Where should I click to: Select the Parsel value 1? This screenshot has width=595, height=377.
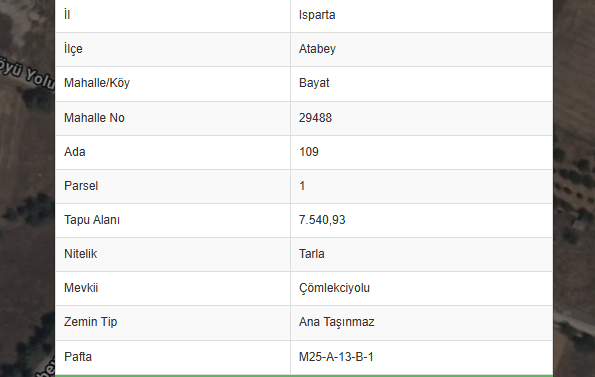302,186
